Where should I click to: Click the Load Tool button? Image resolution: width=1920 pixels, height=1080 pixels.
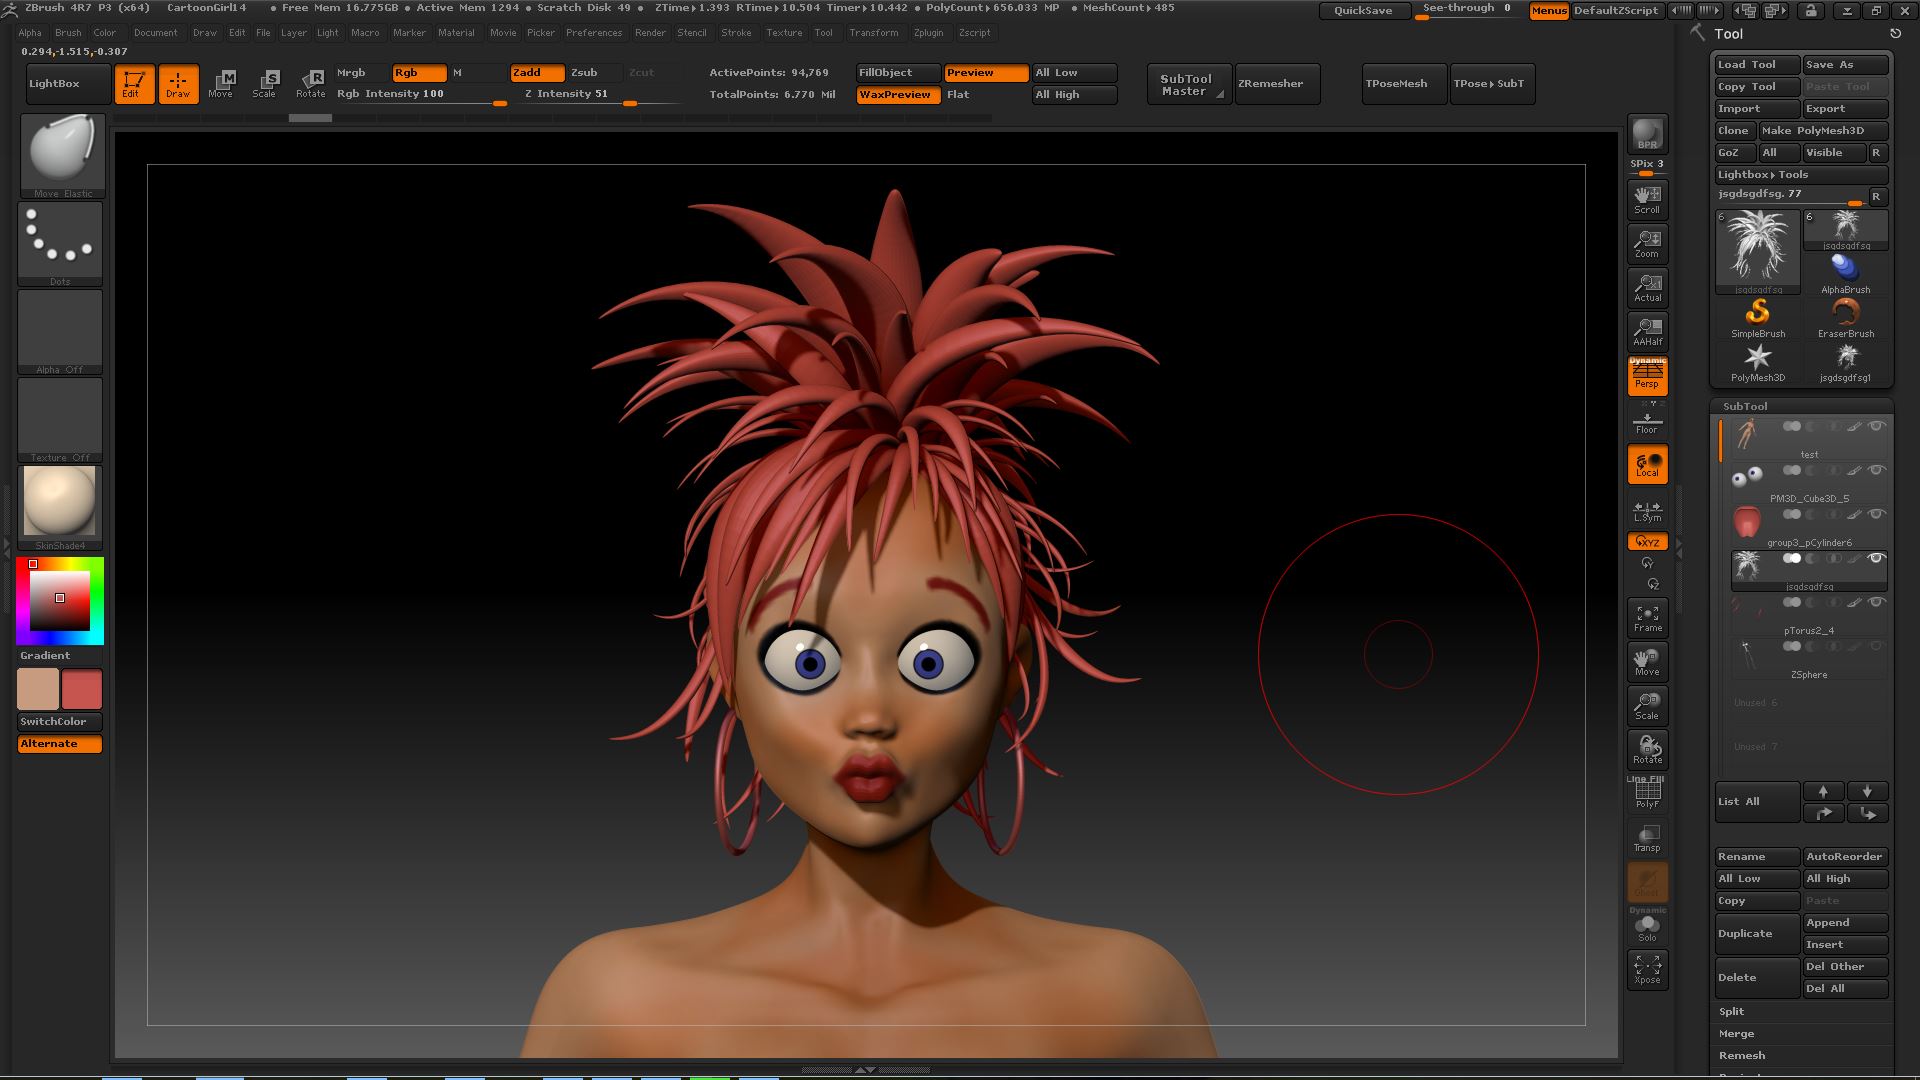1757,65
